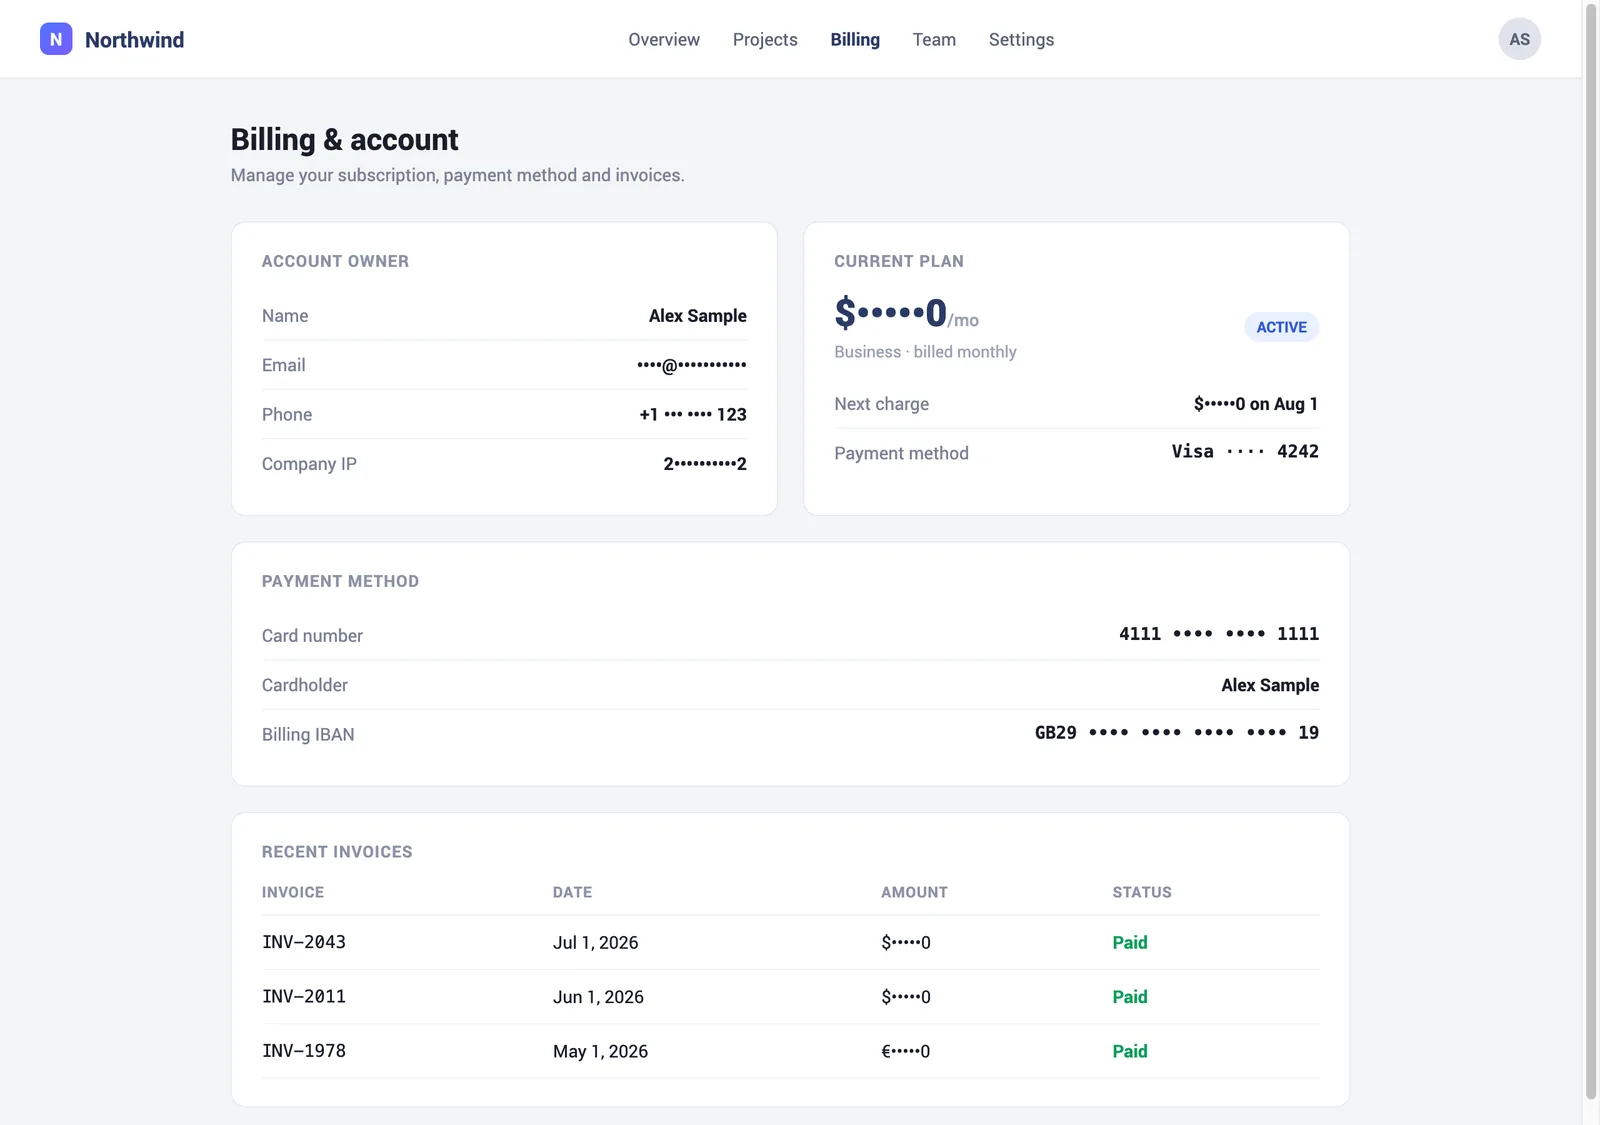Click the masked email value
Screen dimensions: 1600x1125
pos(691,365)
